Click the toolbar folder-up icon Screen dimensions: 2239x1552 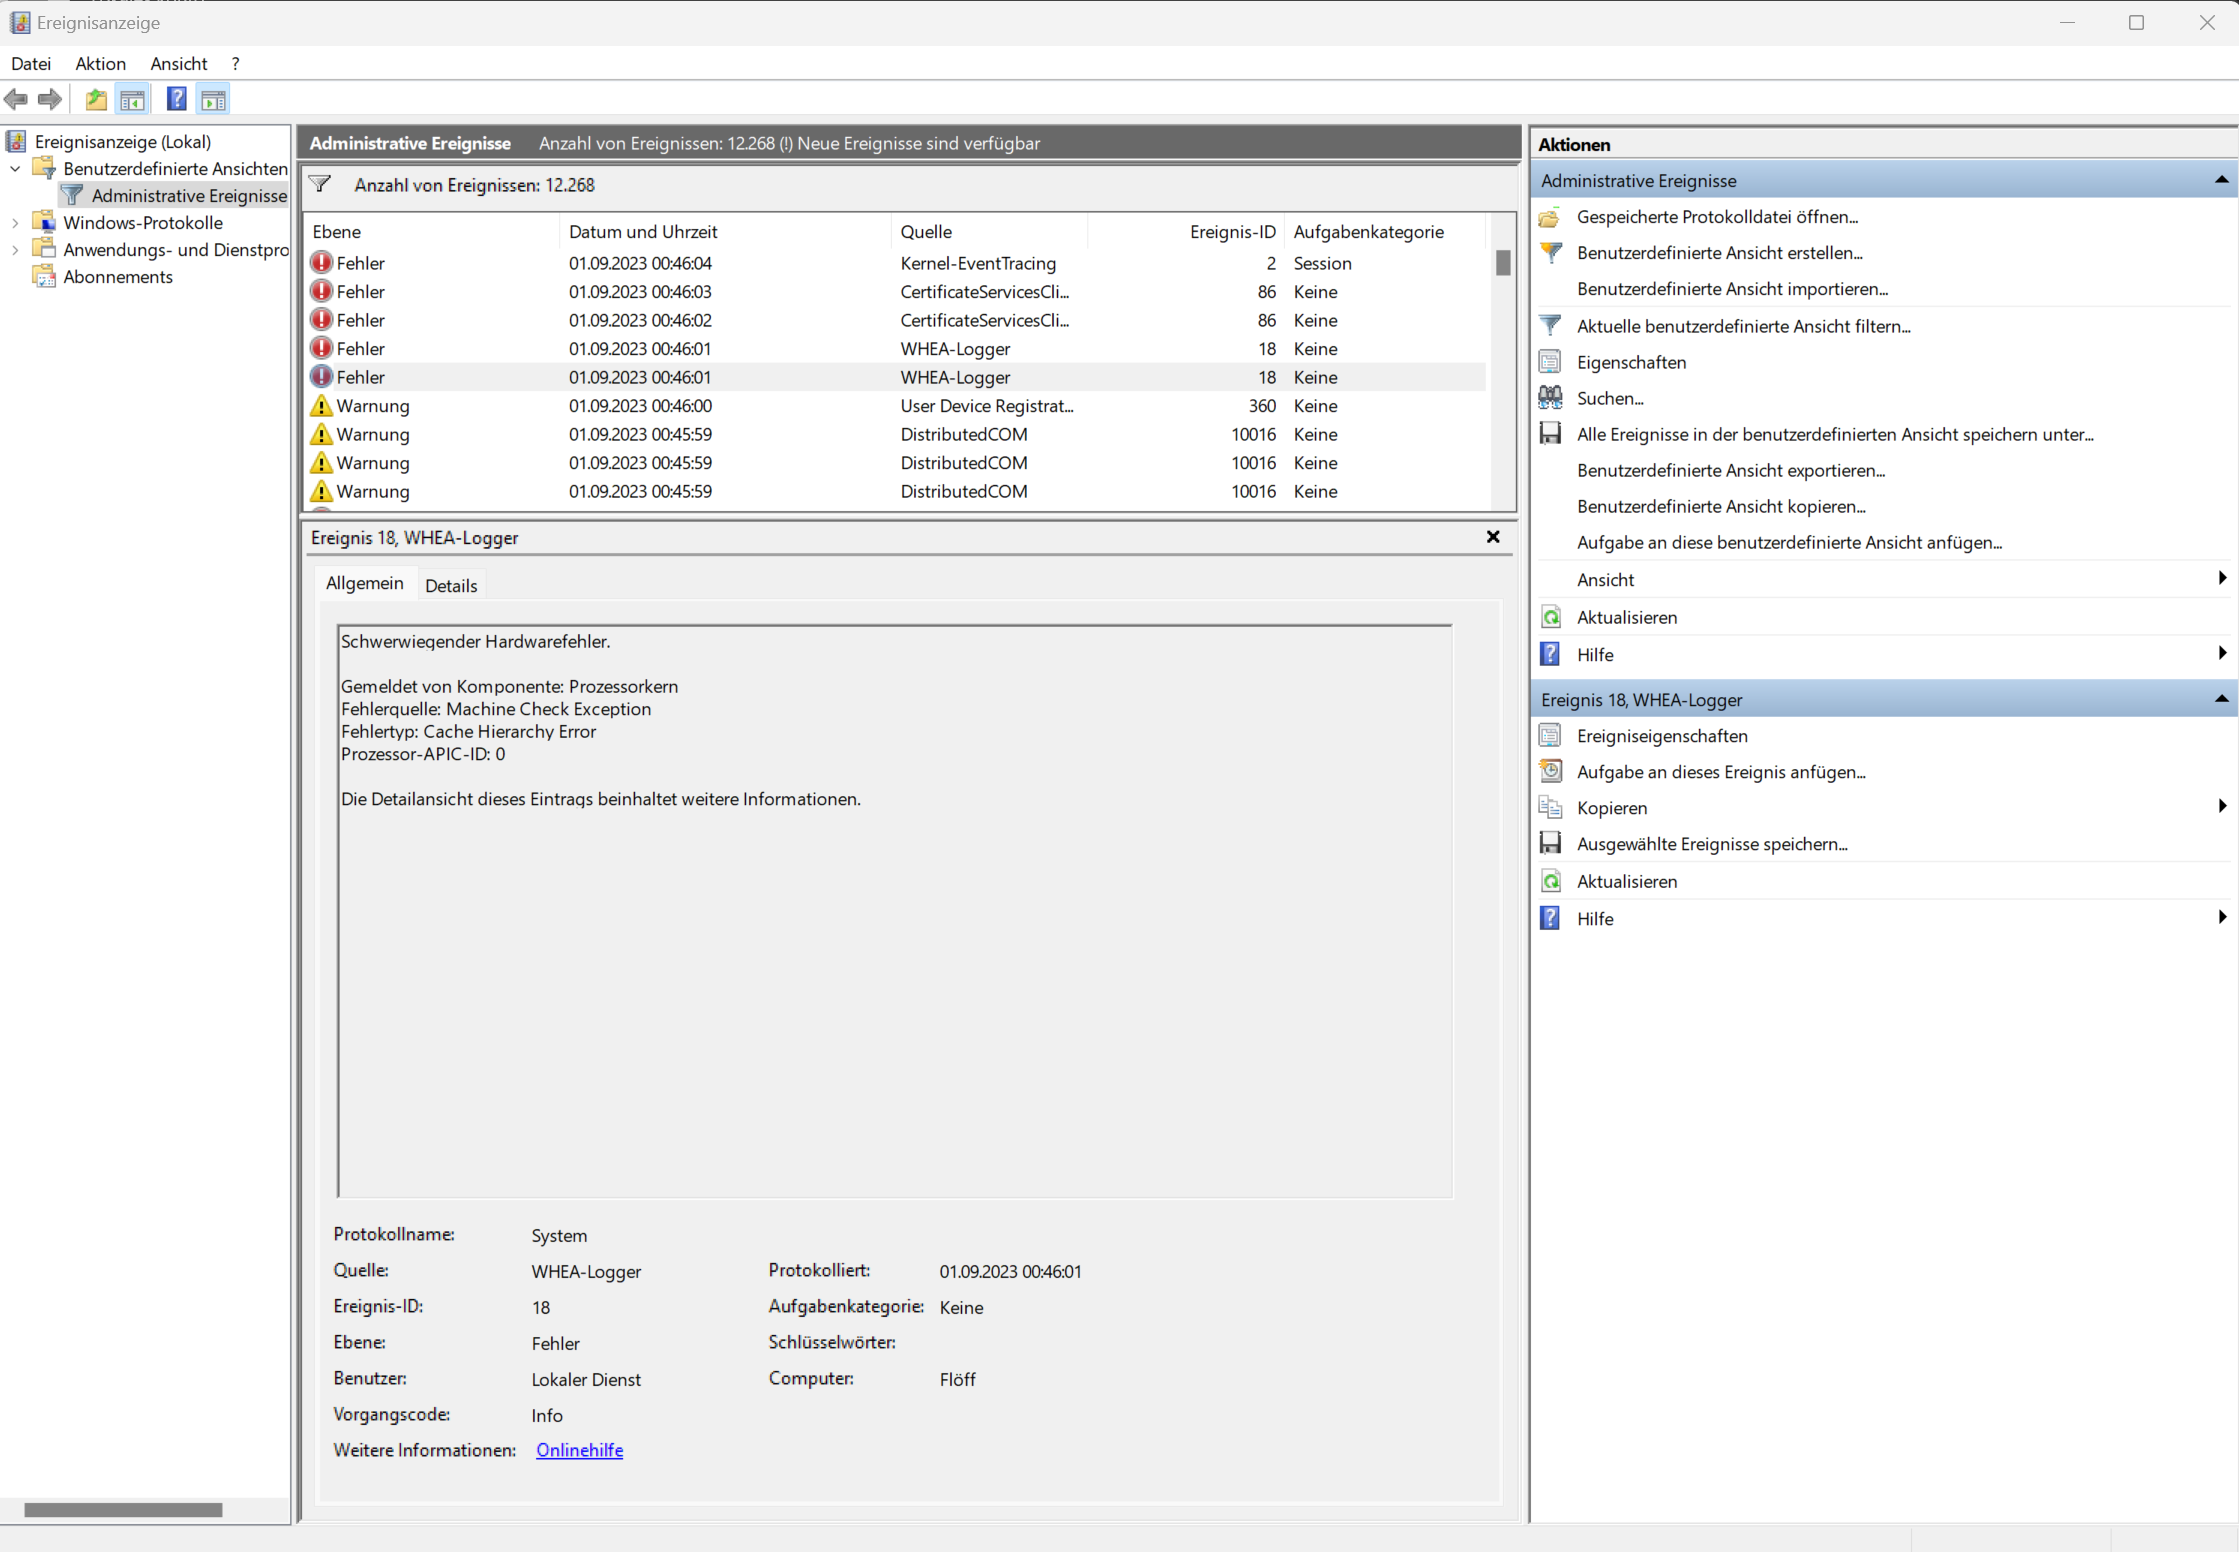[96, 99]
